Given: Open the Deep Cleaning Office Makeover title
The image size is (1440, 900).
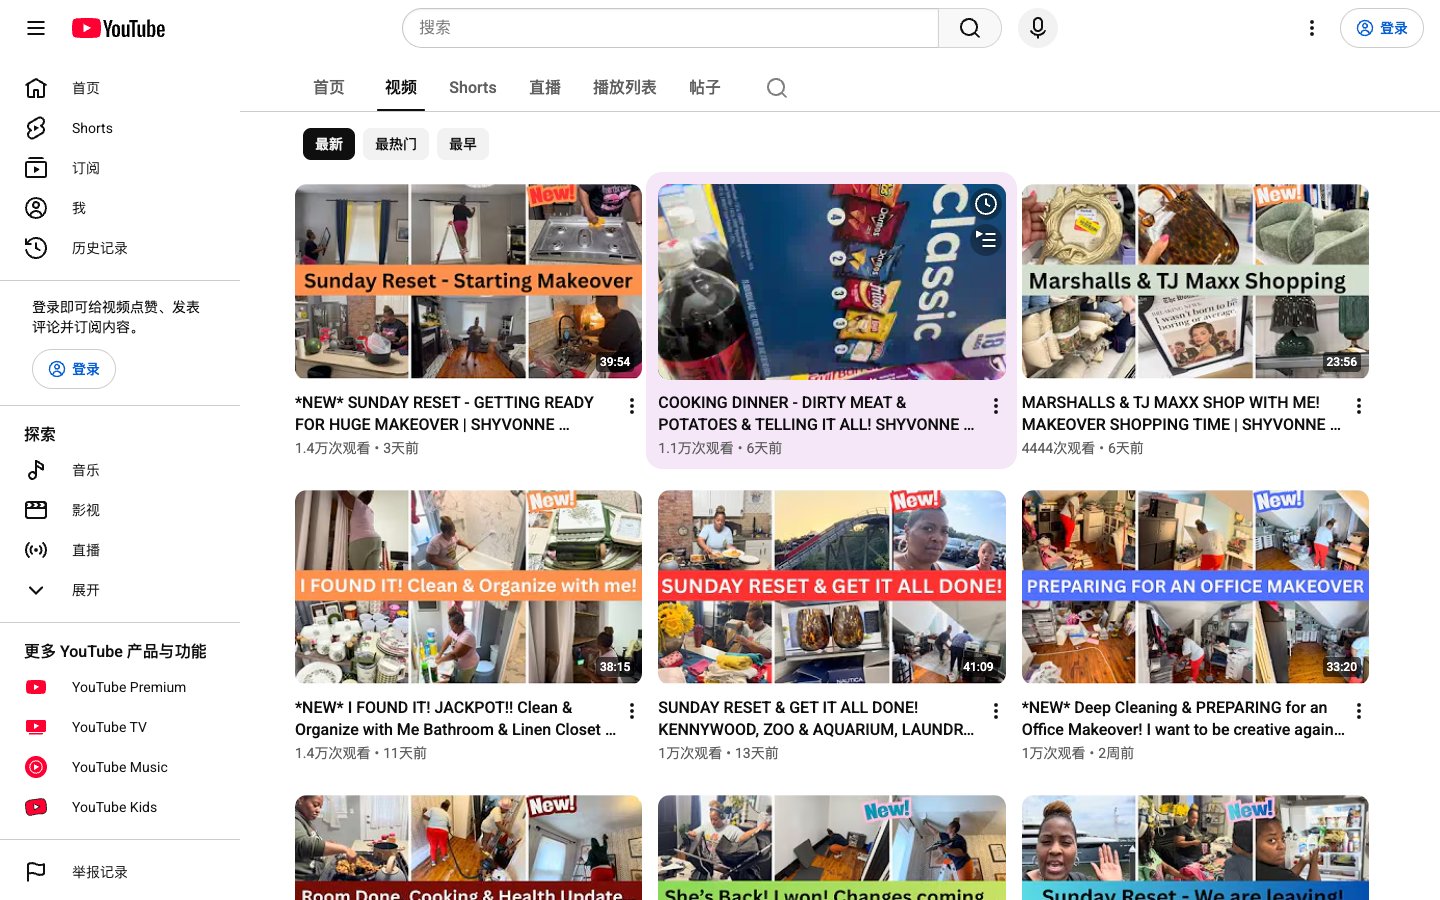Looking at the screenshot, I should tap(1183, 718).
